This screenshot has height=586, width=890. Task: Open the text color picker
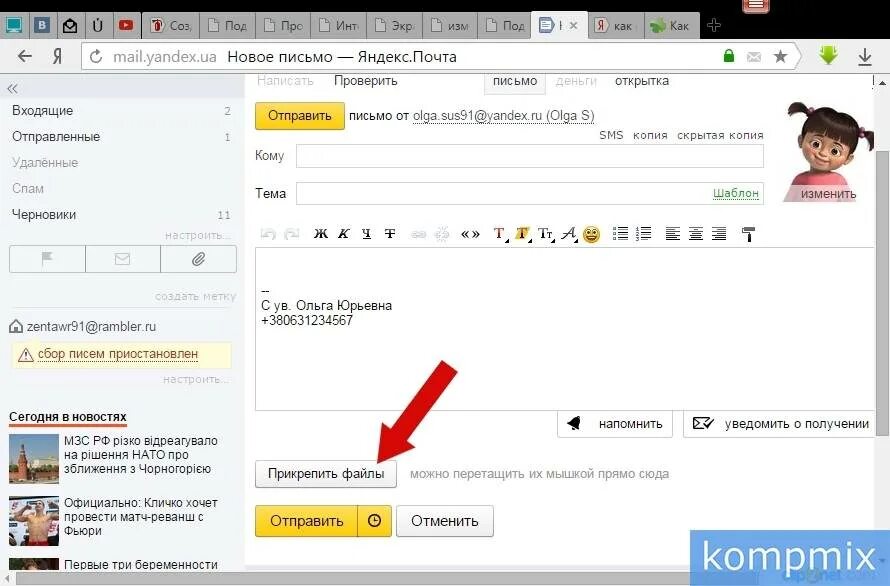click(x=499, y=233)
